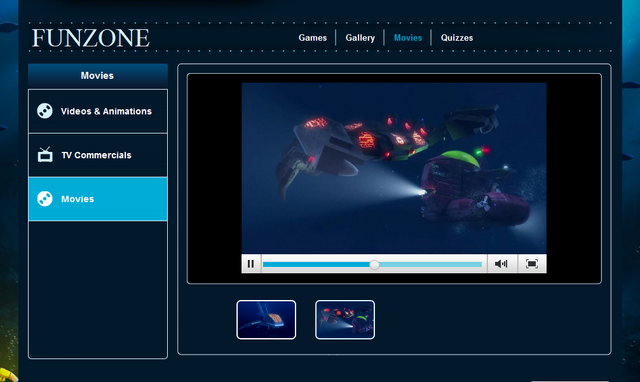Select the Movies tab in top navigation

pyautogui.click(x=408, y=38)
